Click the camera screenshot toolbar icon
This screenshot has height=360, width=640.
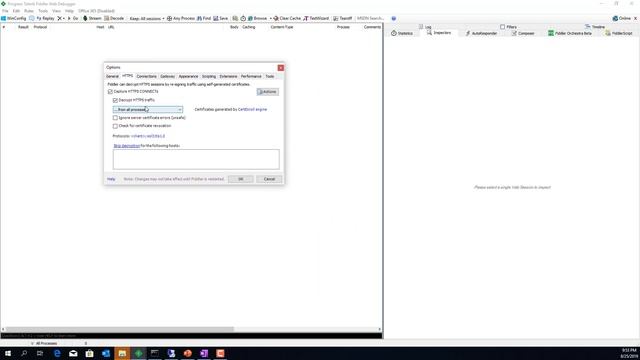(235, 18)
